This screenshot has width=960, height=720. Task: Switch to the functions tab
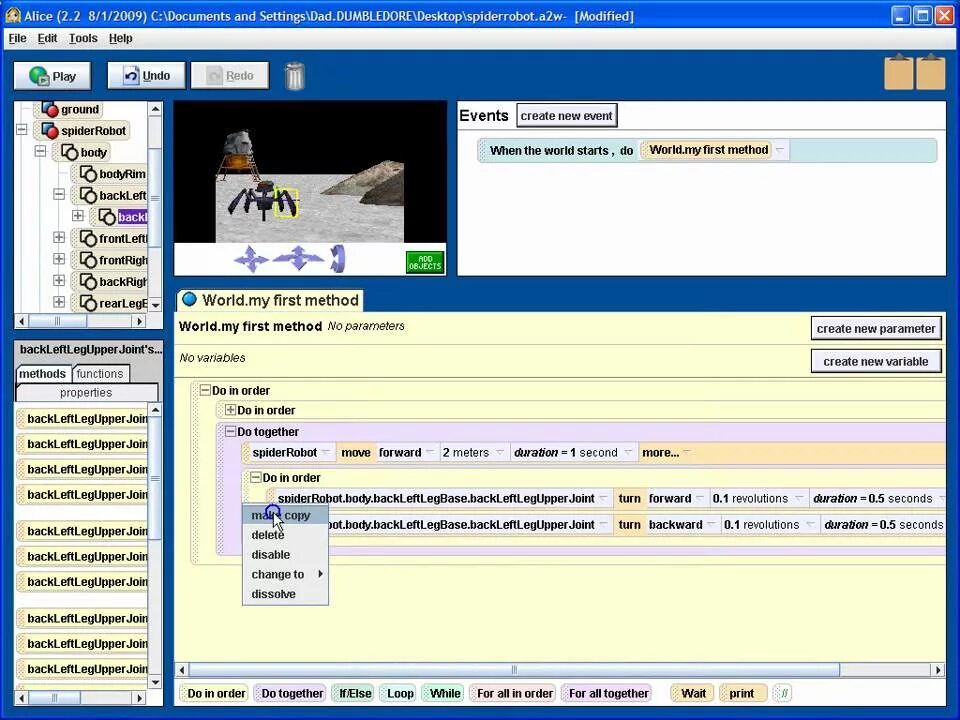click(x=100, y=373)
